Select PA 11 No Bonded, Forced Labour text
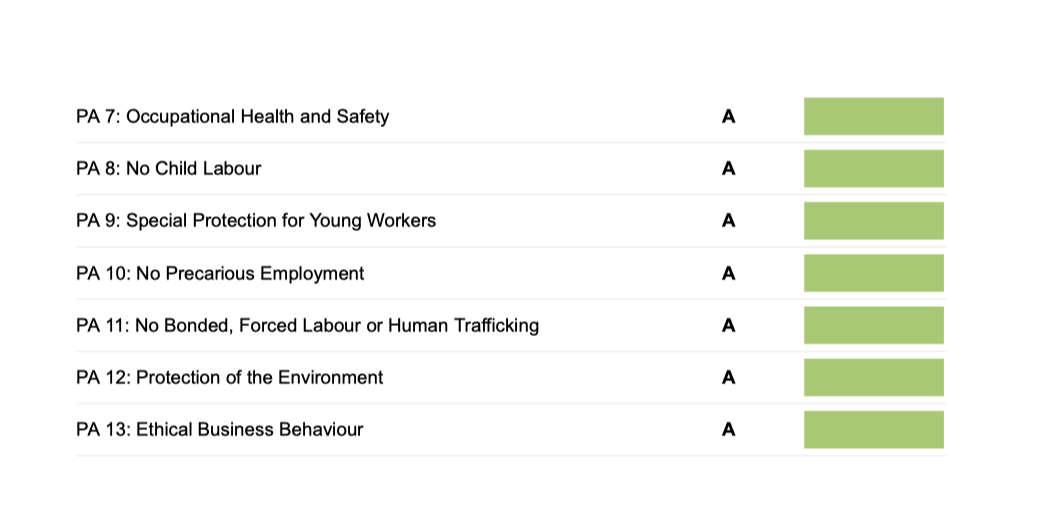The height and width of the screenshot is (530, 1040). (307, 326)
